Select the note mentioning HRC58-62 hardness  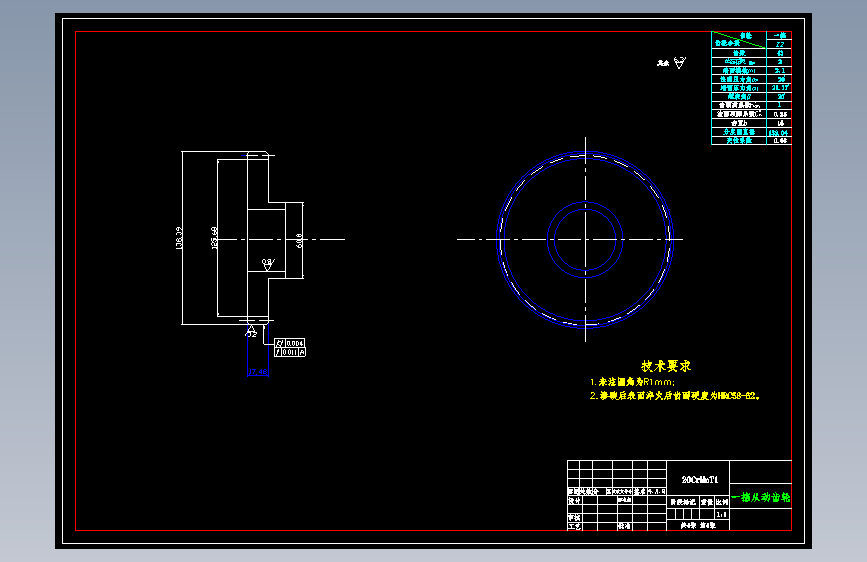[675, 396]
